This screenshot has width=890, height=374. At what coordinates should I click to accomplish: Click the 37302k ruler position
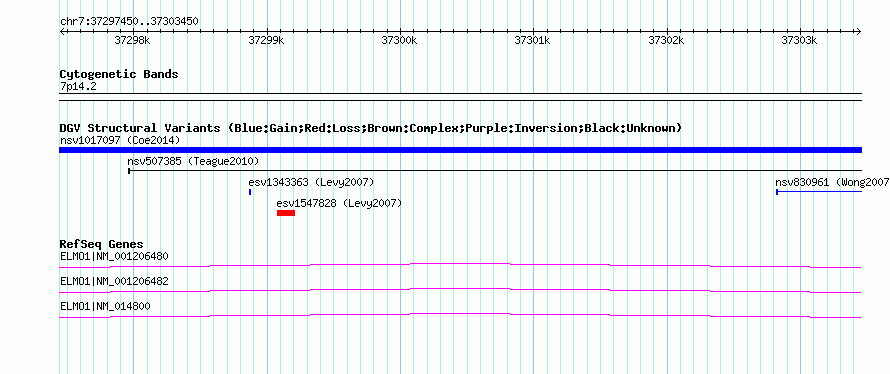[x=666, y=40]
